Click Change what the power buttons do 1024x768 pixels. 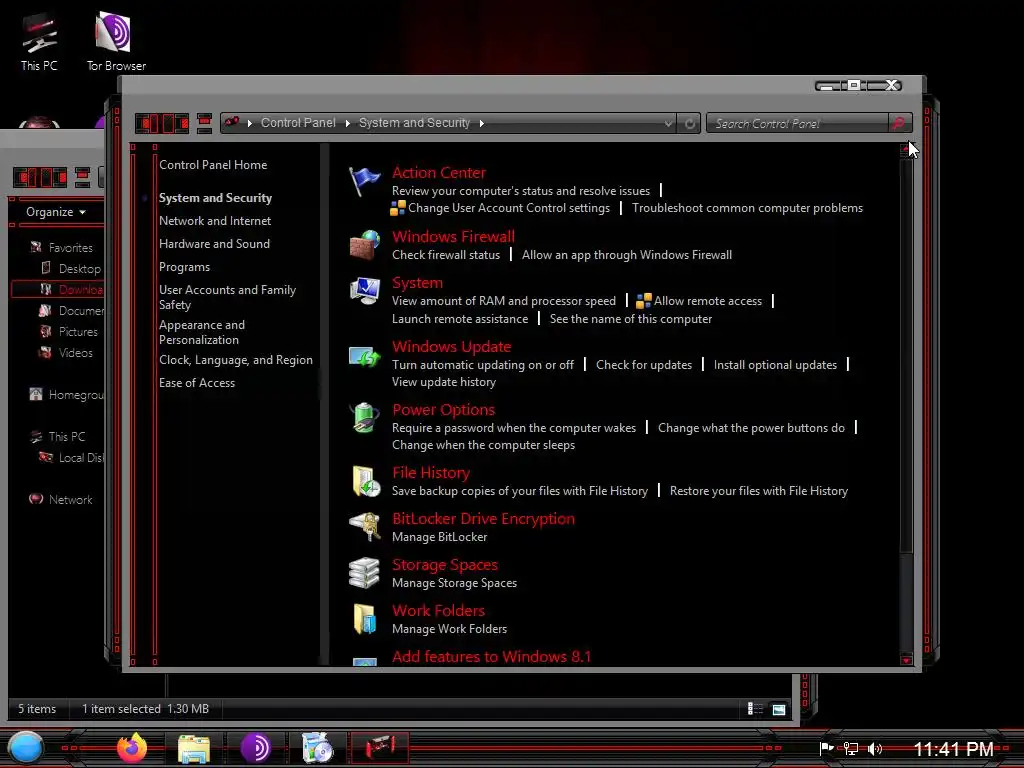click(x=751, y=428)
